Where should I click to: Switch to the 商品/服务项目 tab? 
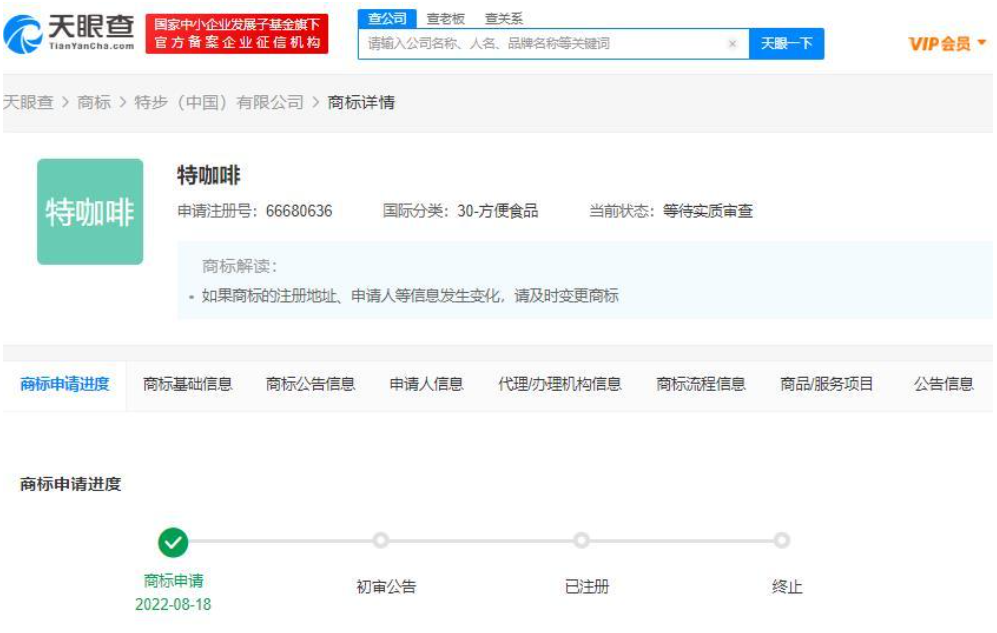click(827, 384)
